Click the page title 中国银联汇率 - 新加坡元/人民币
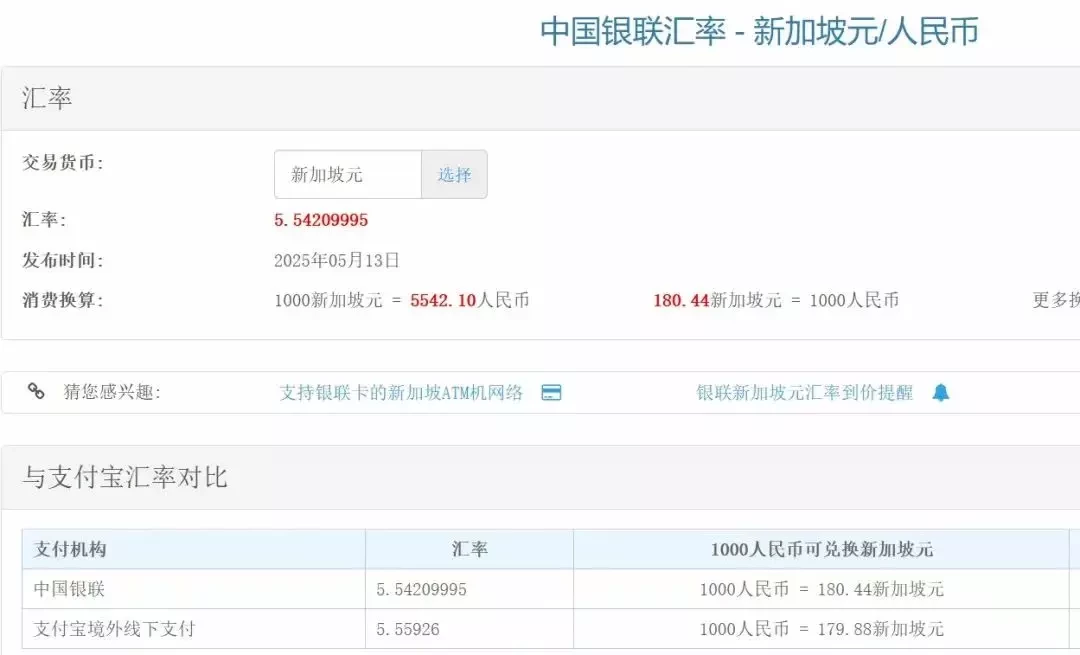 (x=759, y=31)
